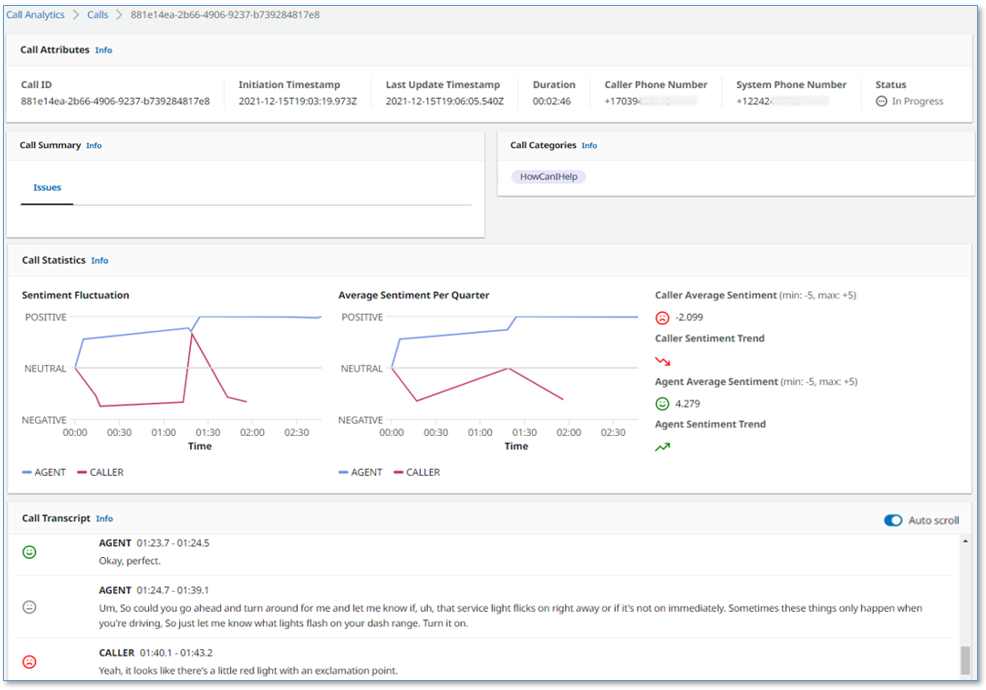Toggle the Auto scroll switch
The height and width of the screenshot is (690, 986).
(893, 520)
